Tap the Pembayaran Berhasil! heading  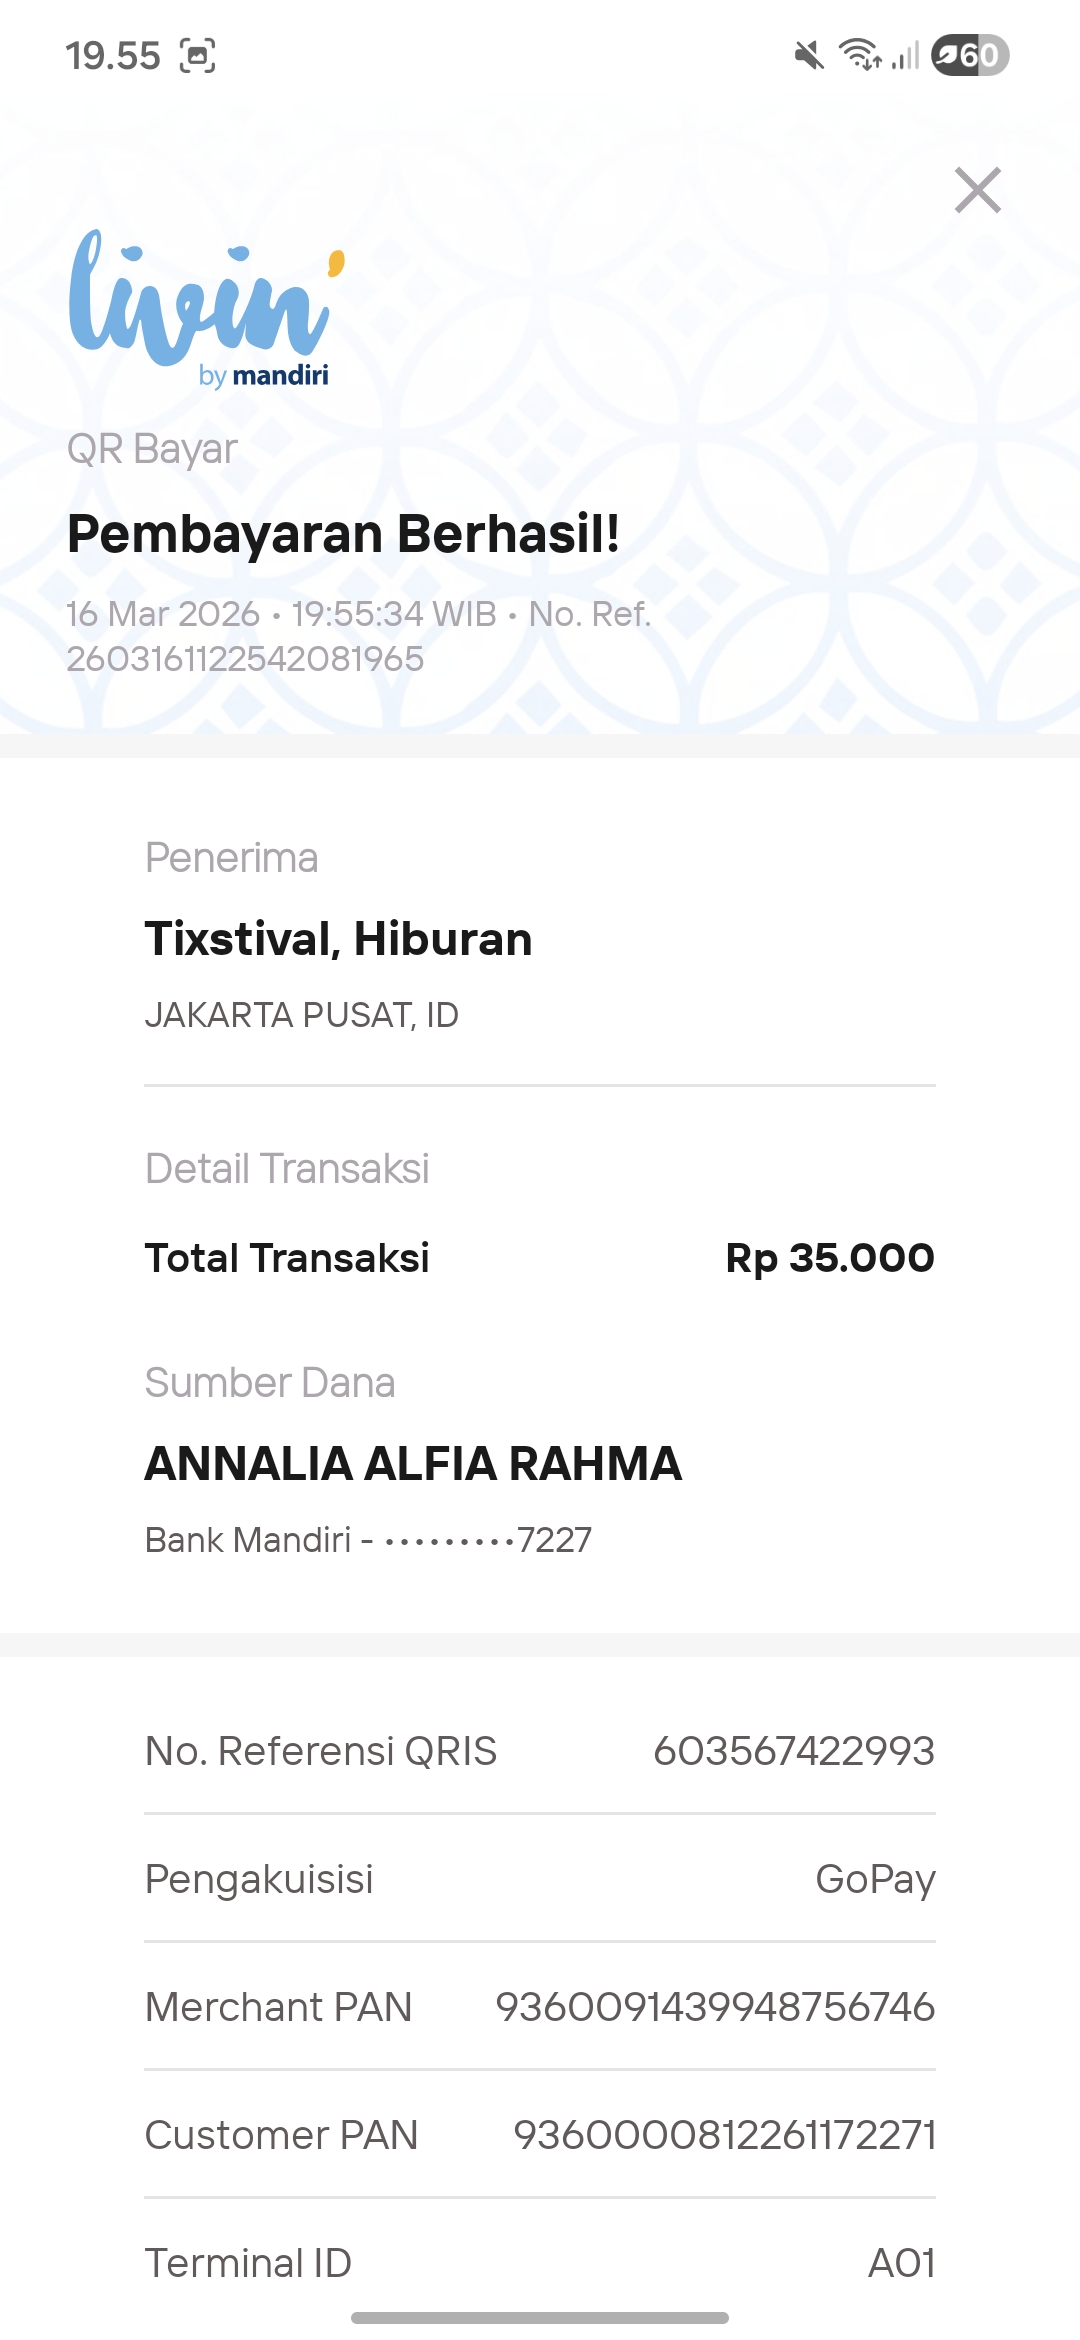pyautogui.click(x=343, y=534)
